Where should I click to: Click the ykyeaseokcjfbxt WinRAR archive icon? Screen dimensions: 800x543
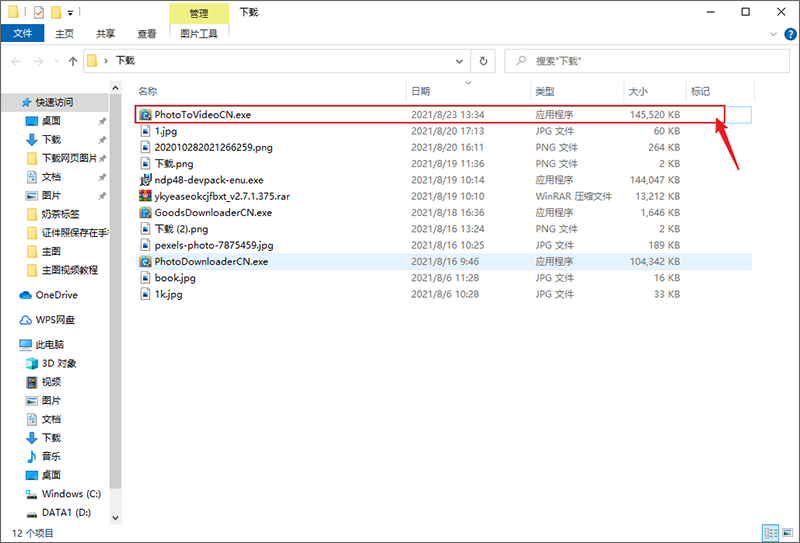pos(146,196)
